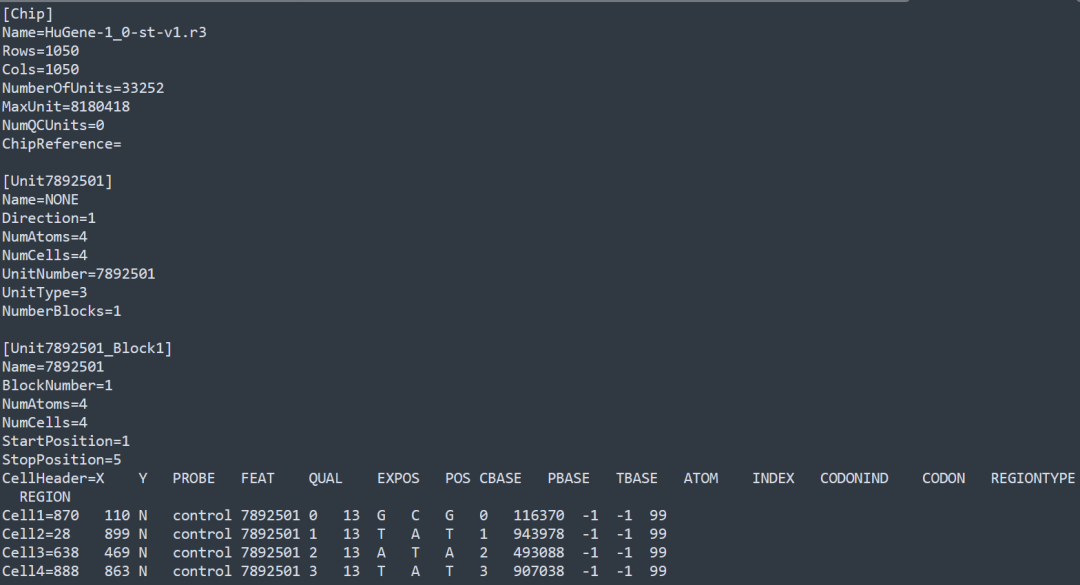Click the CODON column header text
1080x585 pixels.
tap(944, 479)
